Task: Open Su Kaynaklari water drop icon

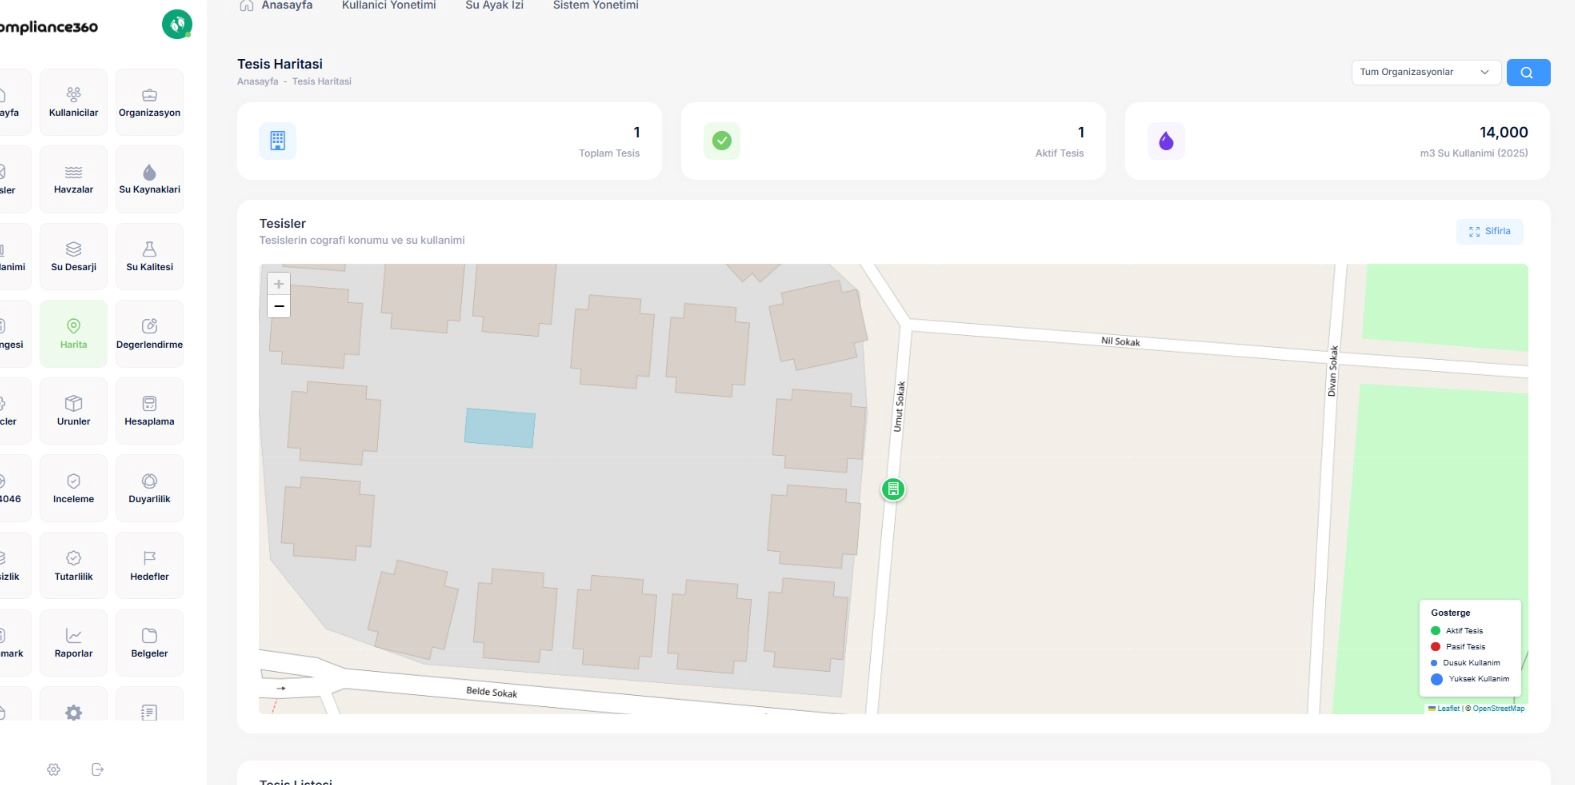Action: 149,173
